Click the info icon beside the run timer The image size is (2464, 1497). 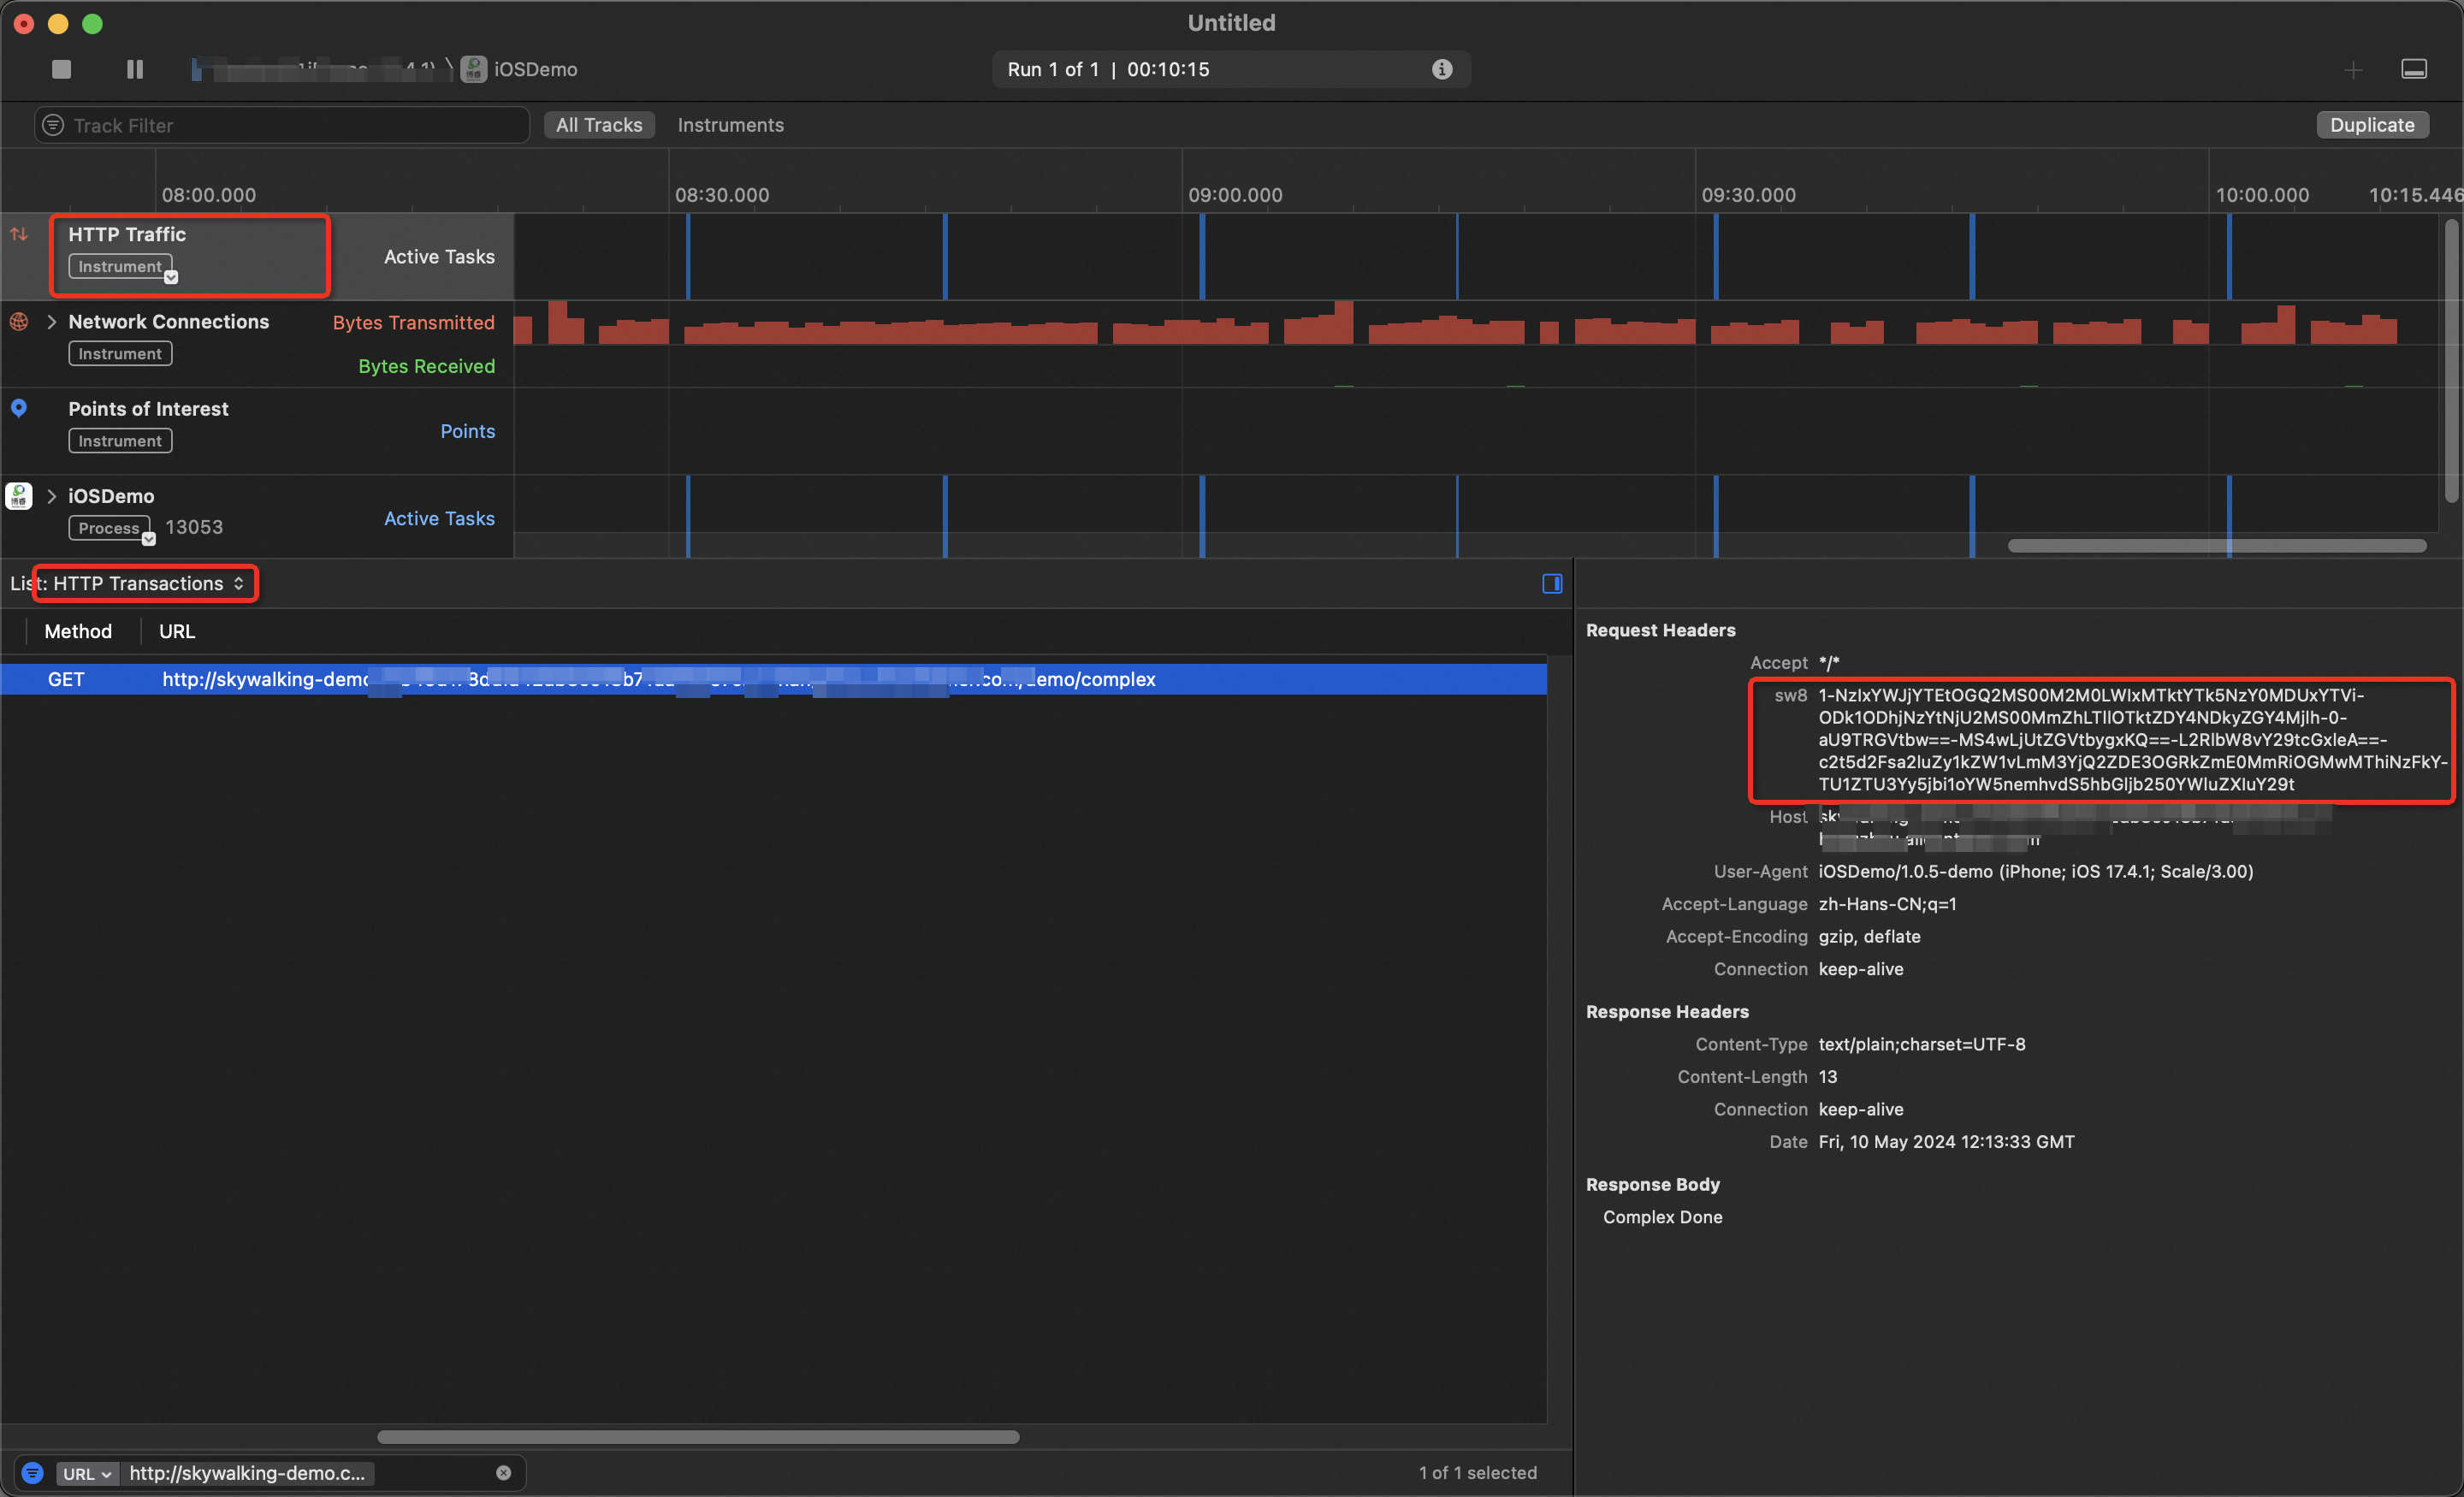pyautogui.click(x=1443, y=69)
